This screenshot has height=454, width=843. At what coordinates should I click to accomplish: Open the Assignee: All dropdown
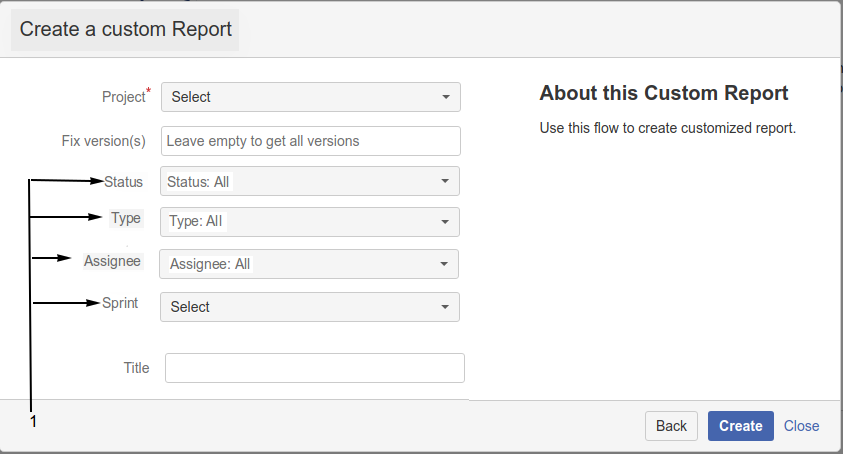pos(309,264)
